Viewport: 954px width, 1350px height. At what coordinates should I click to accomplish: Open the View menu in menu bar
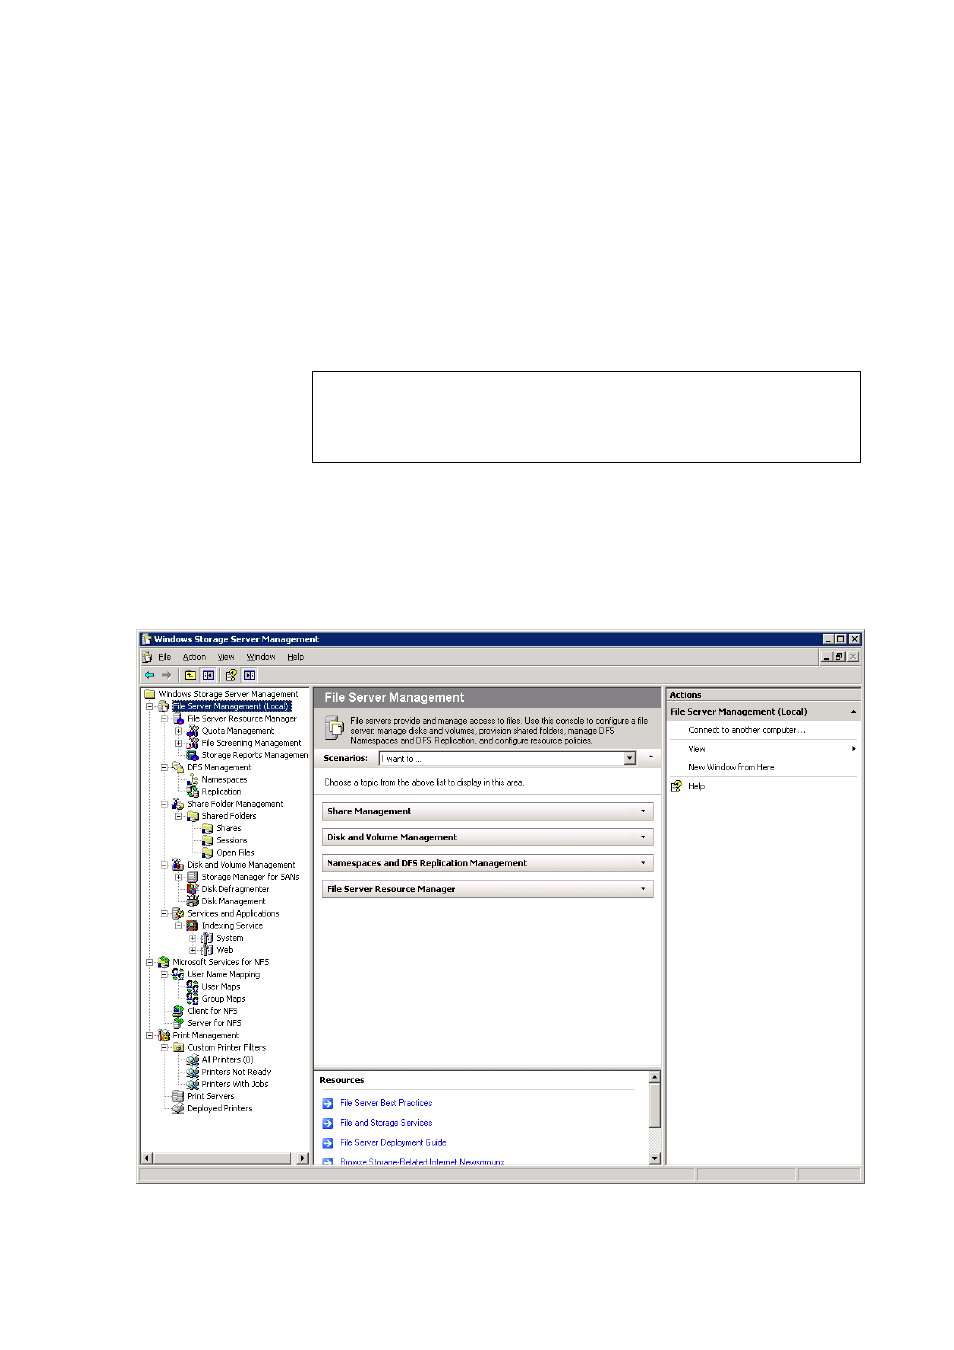226,657
